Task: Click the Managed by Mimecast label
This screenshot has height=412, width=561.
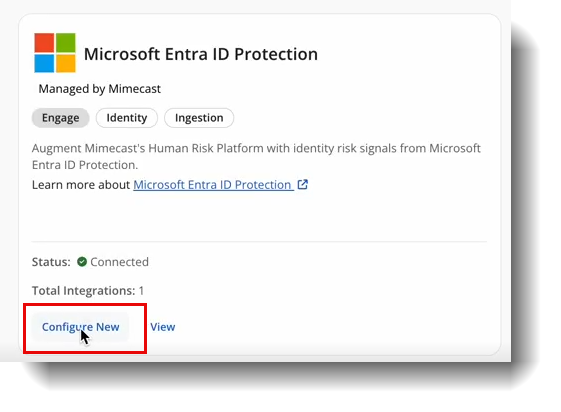Action: (100, 89)
